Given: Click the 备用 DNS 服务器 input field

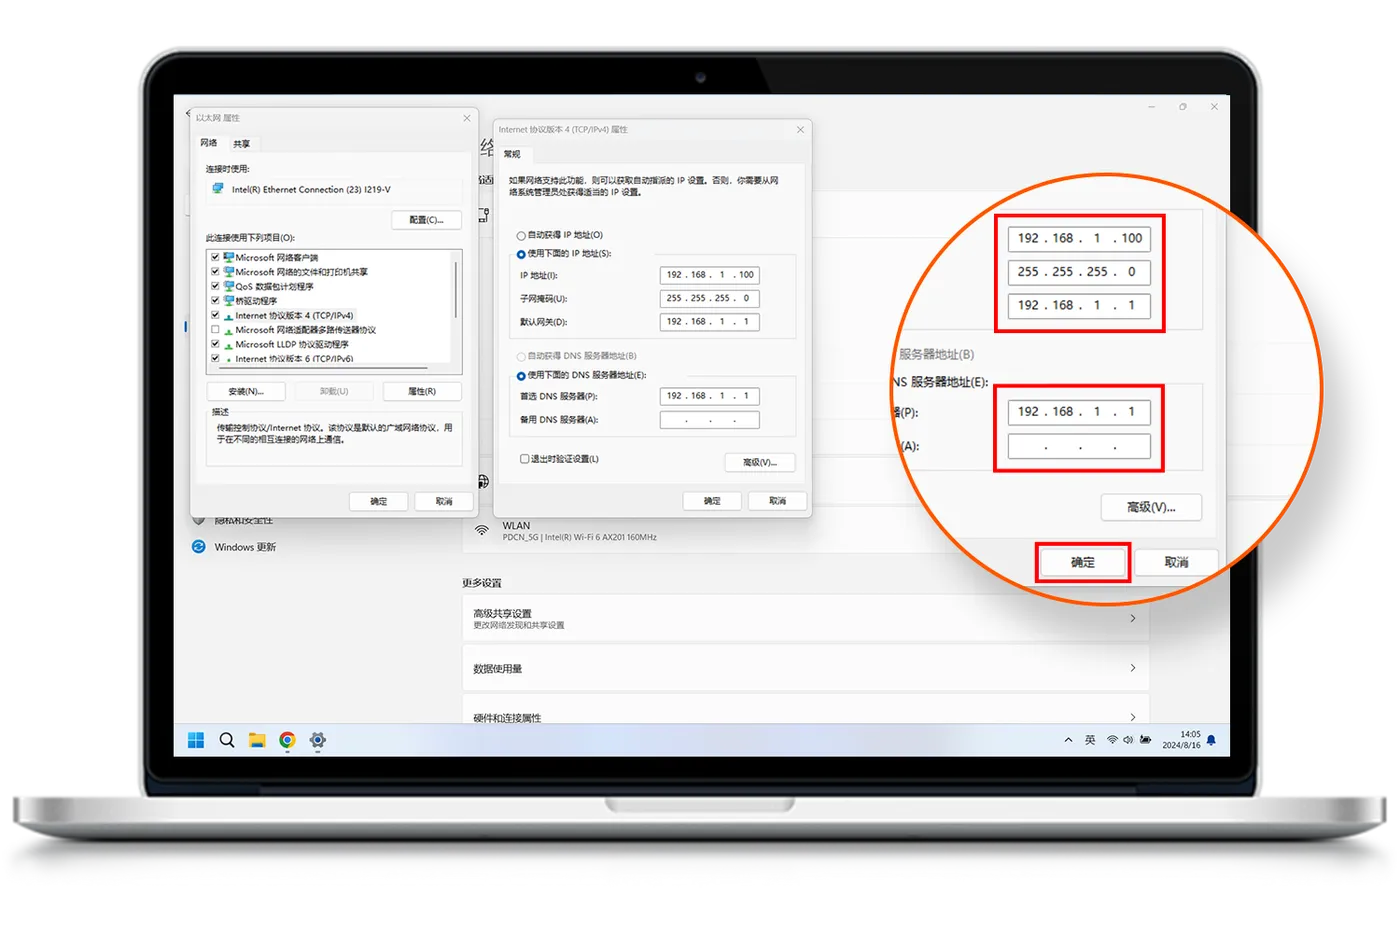Looking at the screenshot, I should [x=710, y=420].
